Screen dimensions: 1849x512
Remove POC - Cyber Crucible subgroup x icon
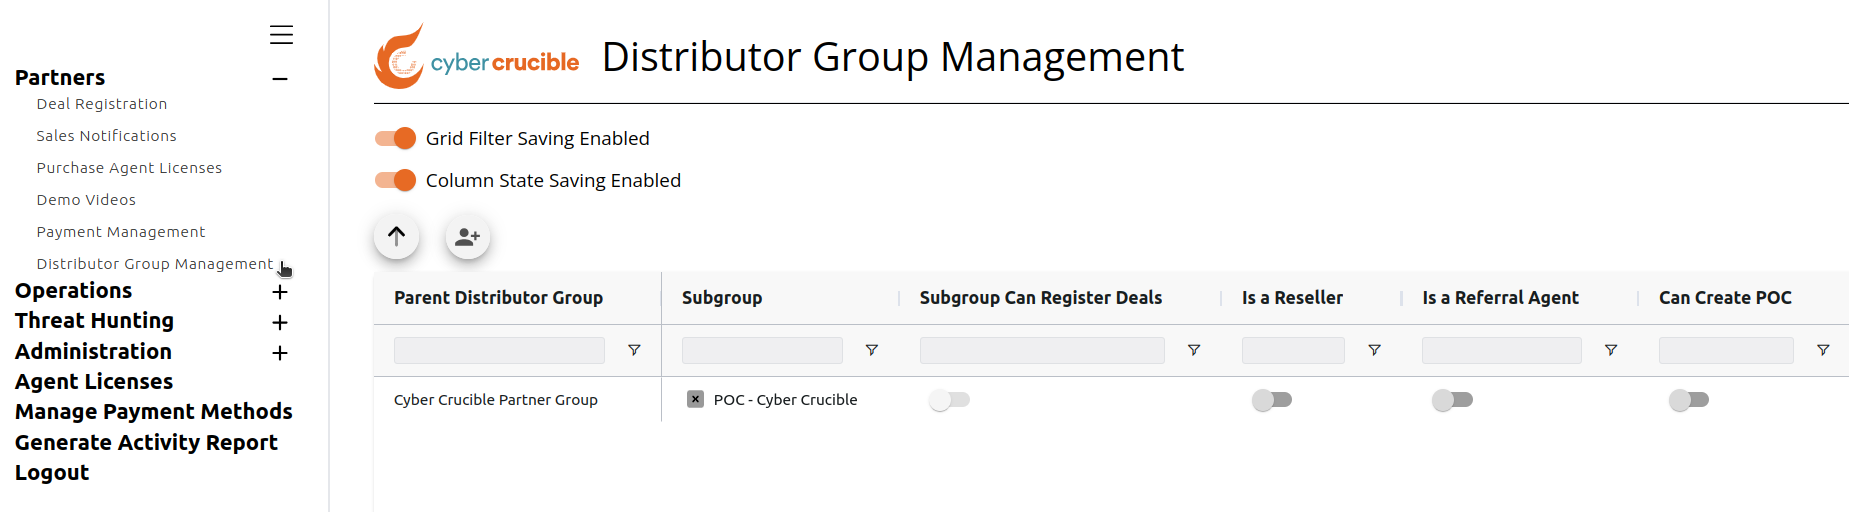[695, 399]
